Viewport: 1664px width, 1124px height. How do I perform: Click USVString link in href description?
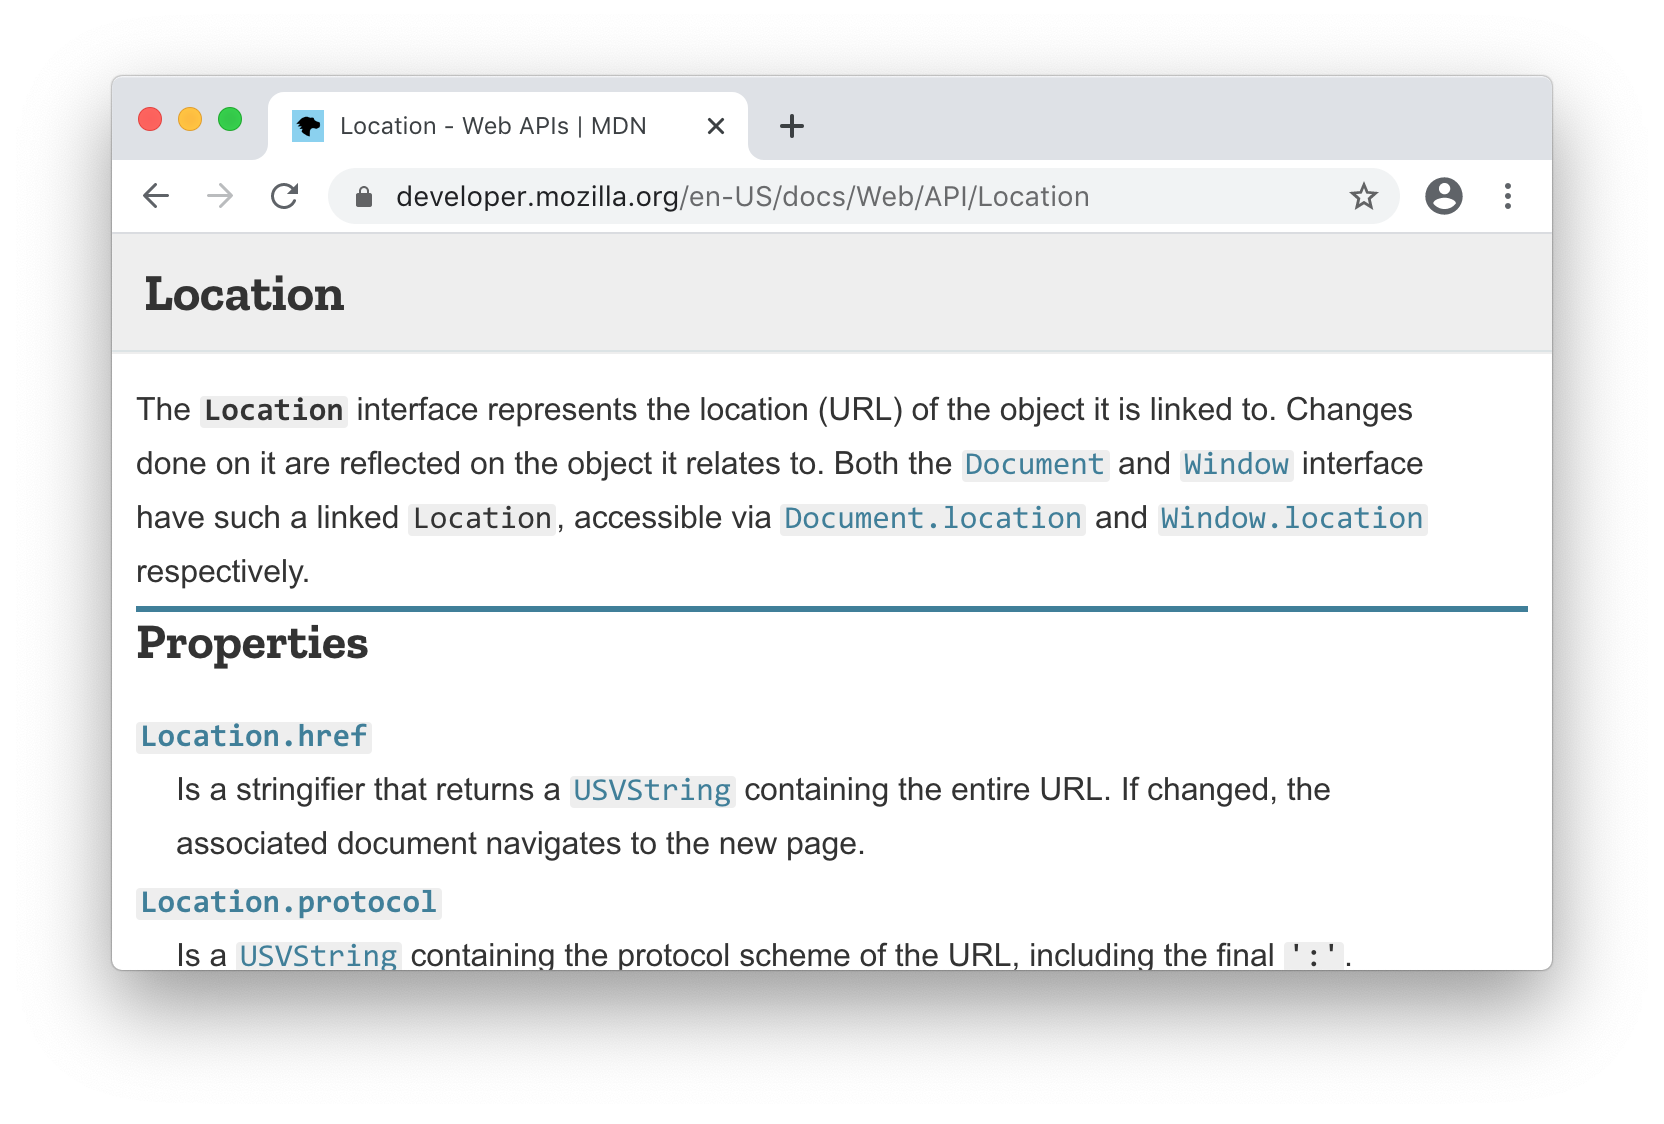652,790
